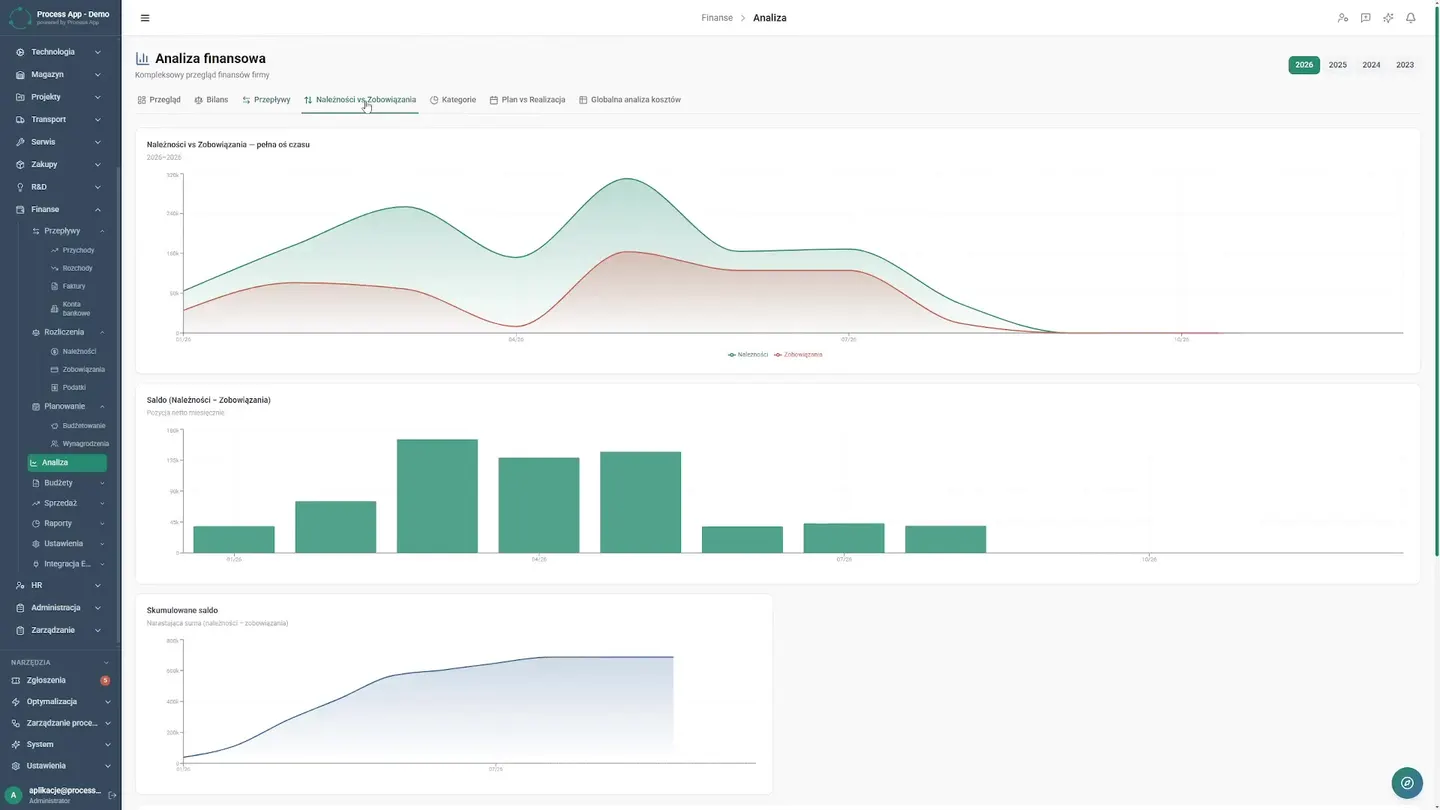Collapse the NARZĘDZIA section chevron
Image resolution: width=1440 pixels, height=810 pixels.
[107, 662]
